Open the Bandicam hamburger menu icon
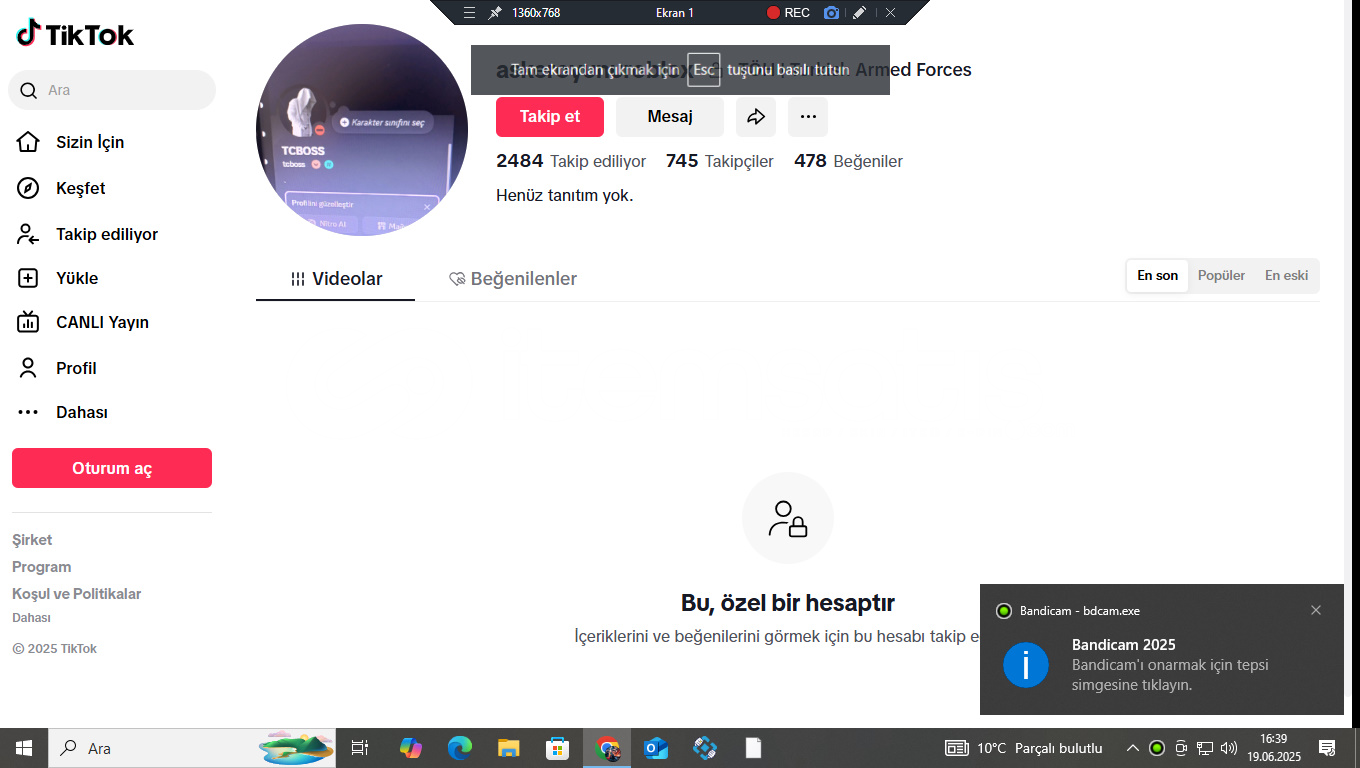 (x=469, y=13)
